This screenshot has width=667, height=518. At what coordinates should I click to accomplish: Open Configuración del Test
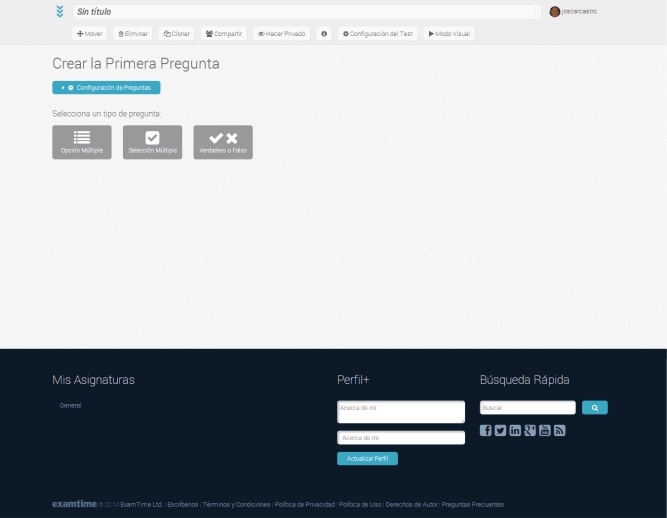tap(378, 34)
